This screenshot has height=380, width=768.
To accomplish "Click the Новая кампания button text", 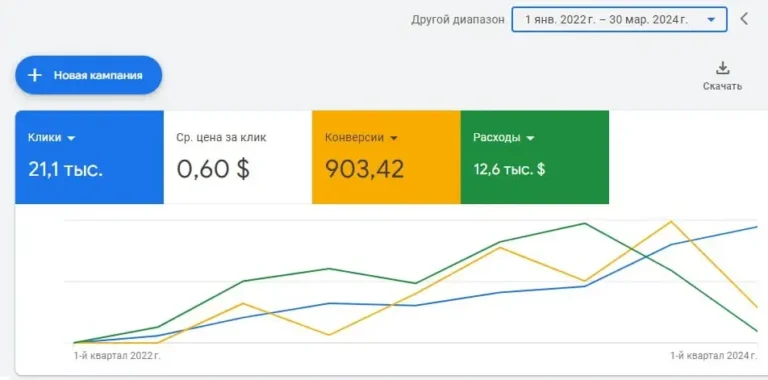I will click(98, 75).
